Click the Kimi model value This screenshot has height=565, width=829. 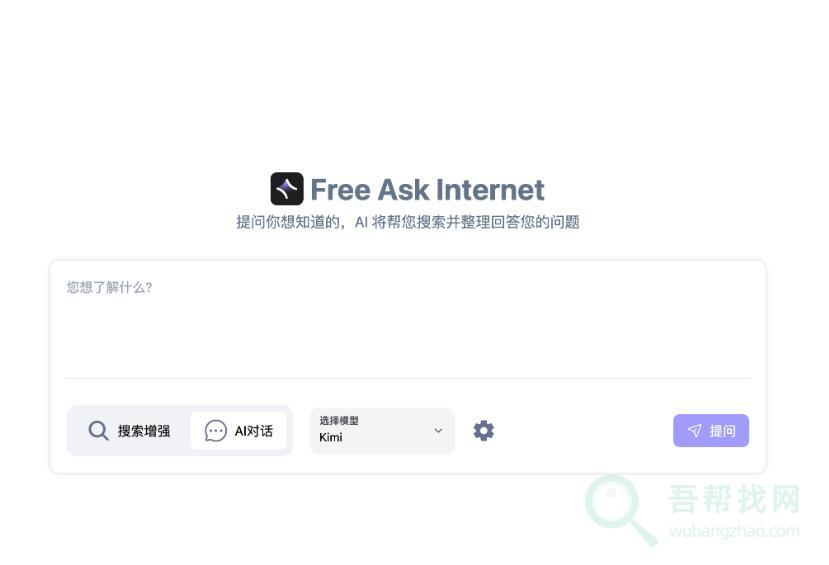tap(331, 438)
